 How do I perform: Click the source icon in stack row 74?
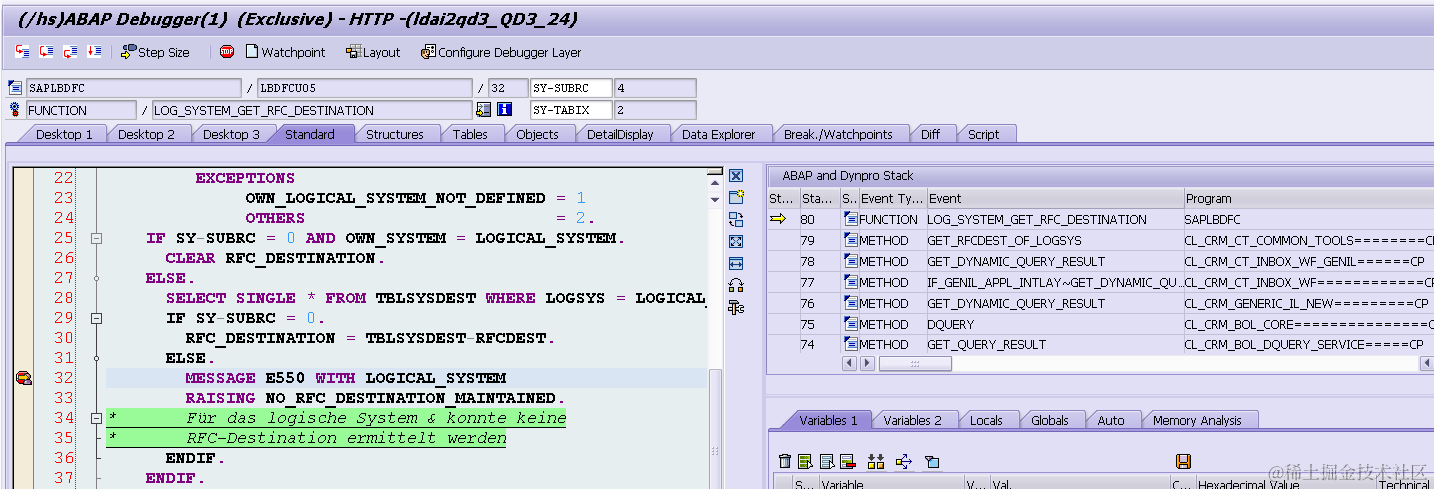[851, 344]
